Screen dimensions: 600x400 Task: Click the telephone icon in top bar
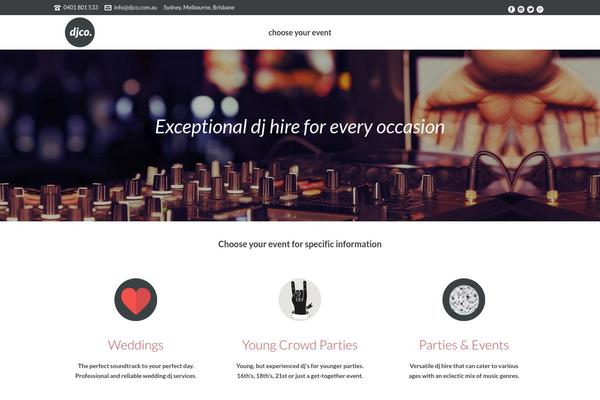pos(57,8)
